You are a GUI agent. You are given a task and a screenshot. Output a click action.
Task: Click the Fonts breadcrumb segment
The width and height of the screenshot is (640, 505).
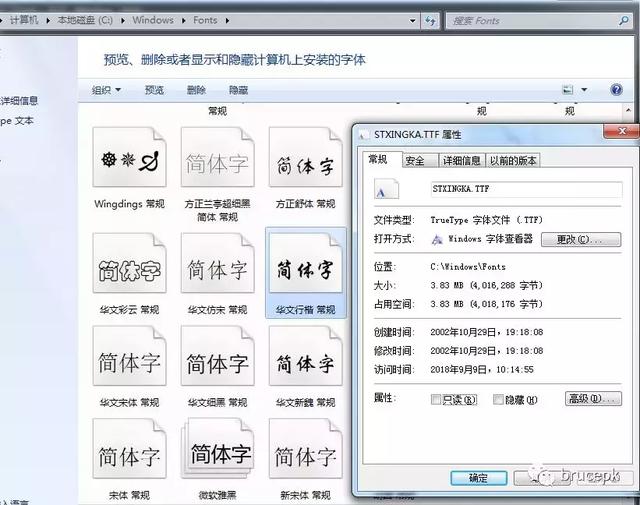click(x=205, y=20)
